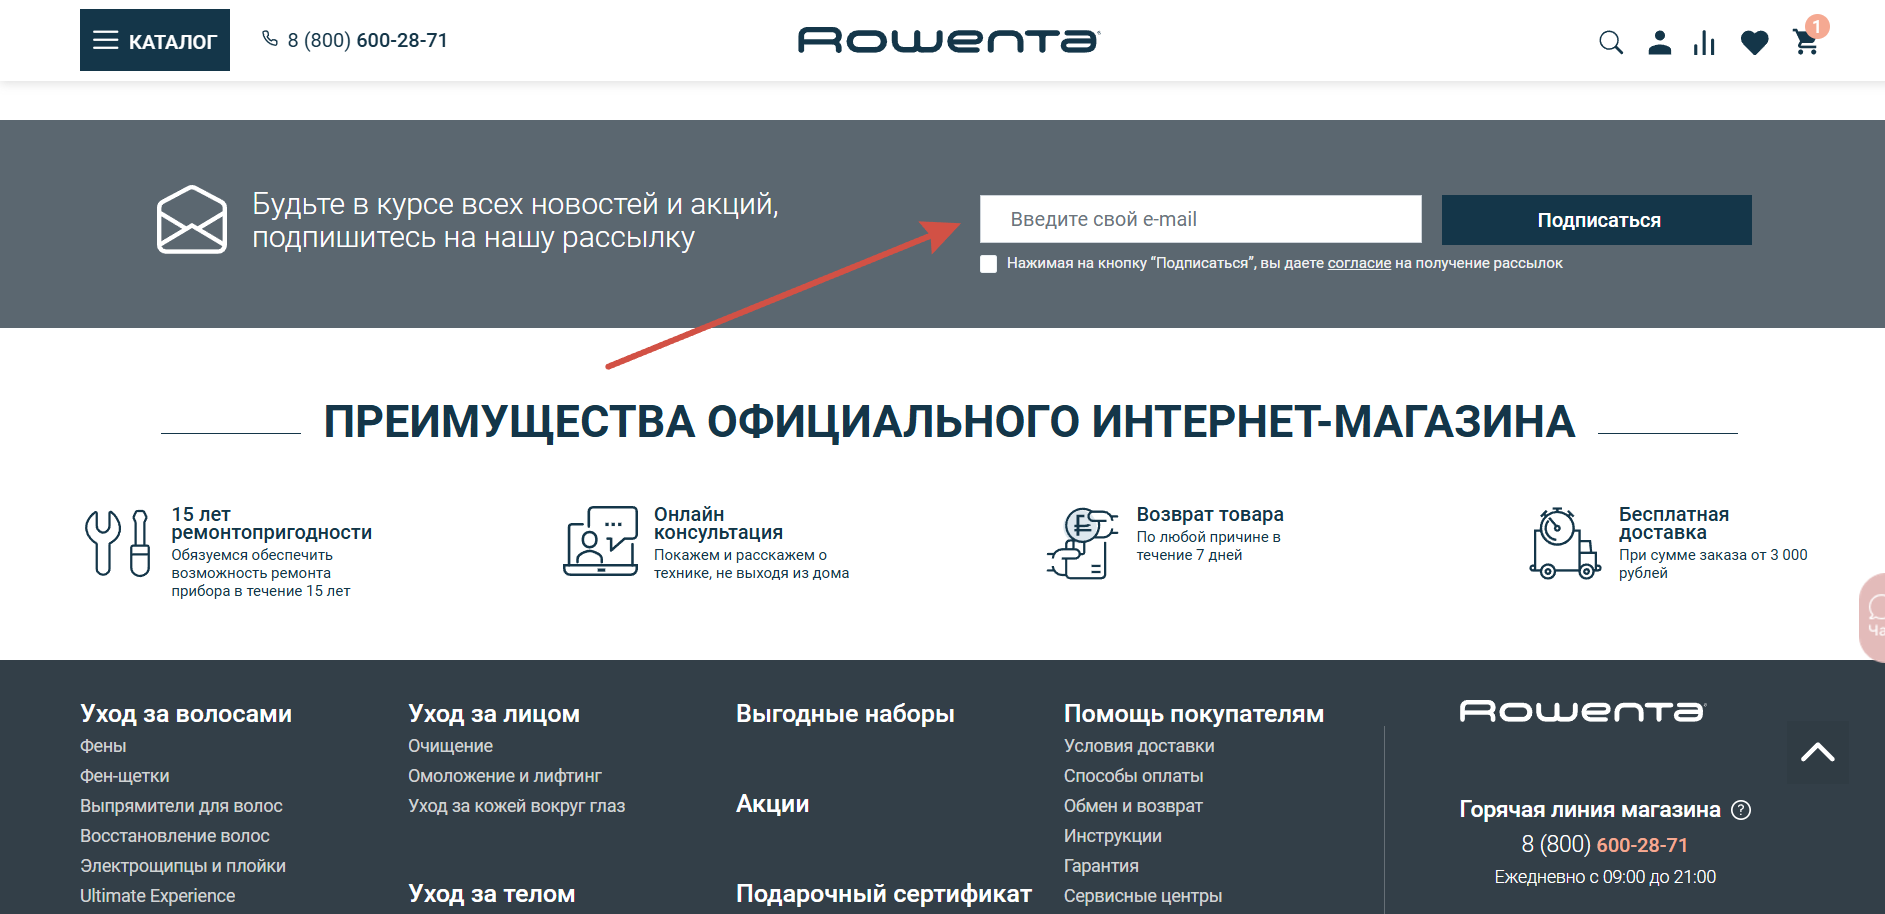Open the shopping cart icon

(x=1806, y=42)
